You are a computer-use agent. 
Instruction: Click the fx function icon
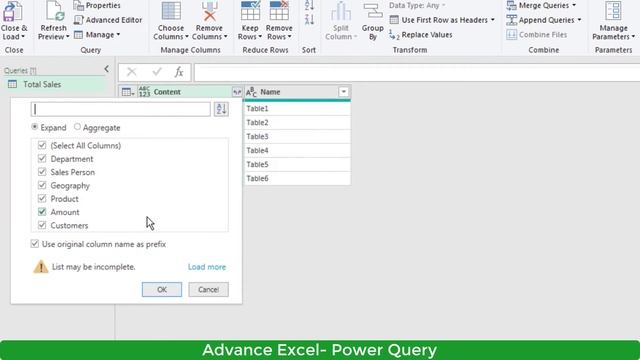tap(179, 72)
